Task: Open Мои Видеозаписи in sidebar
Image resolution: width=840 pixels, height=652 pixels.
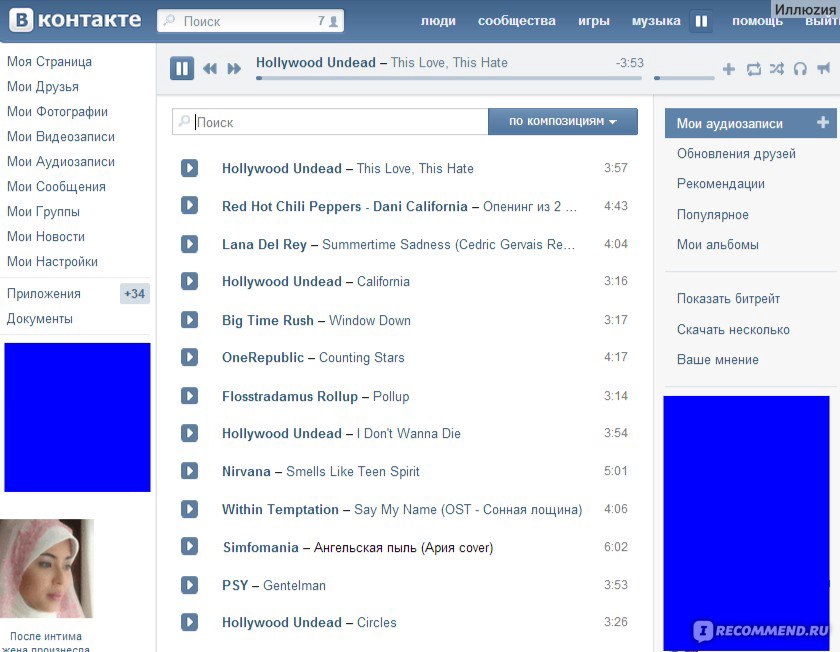Action: click(61, 137)
